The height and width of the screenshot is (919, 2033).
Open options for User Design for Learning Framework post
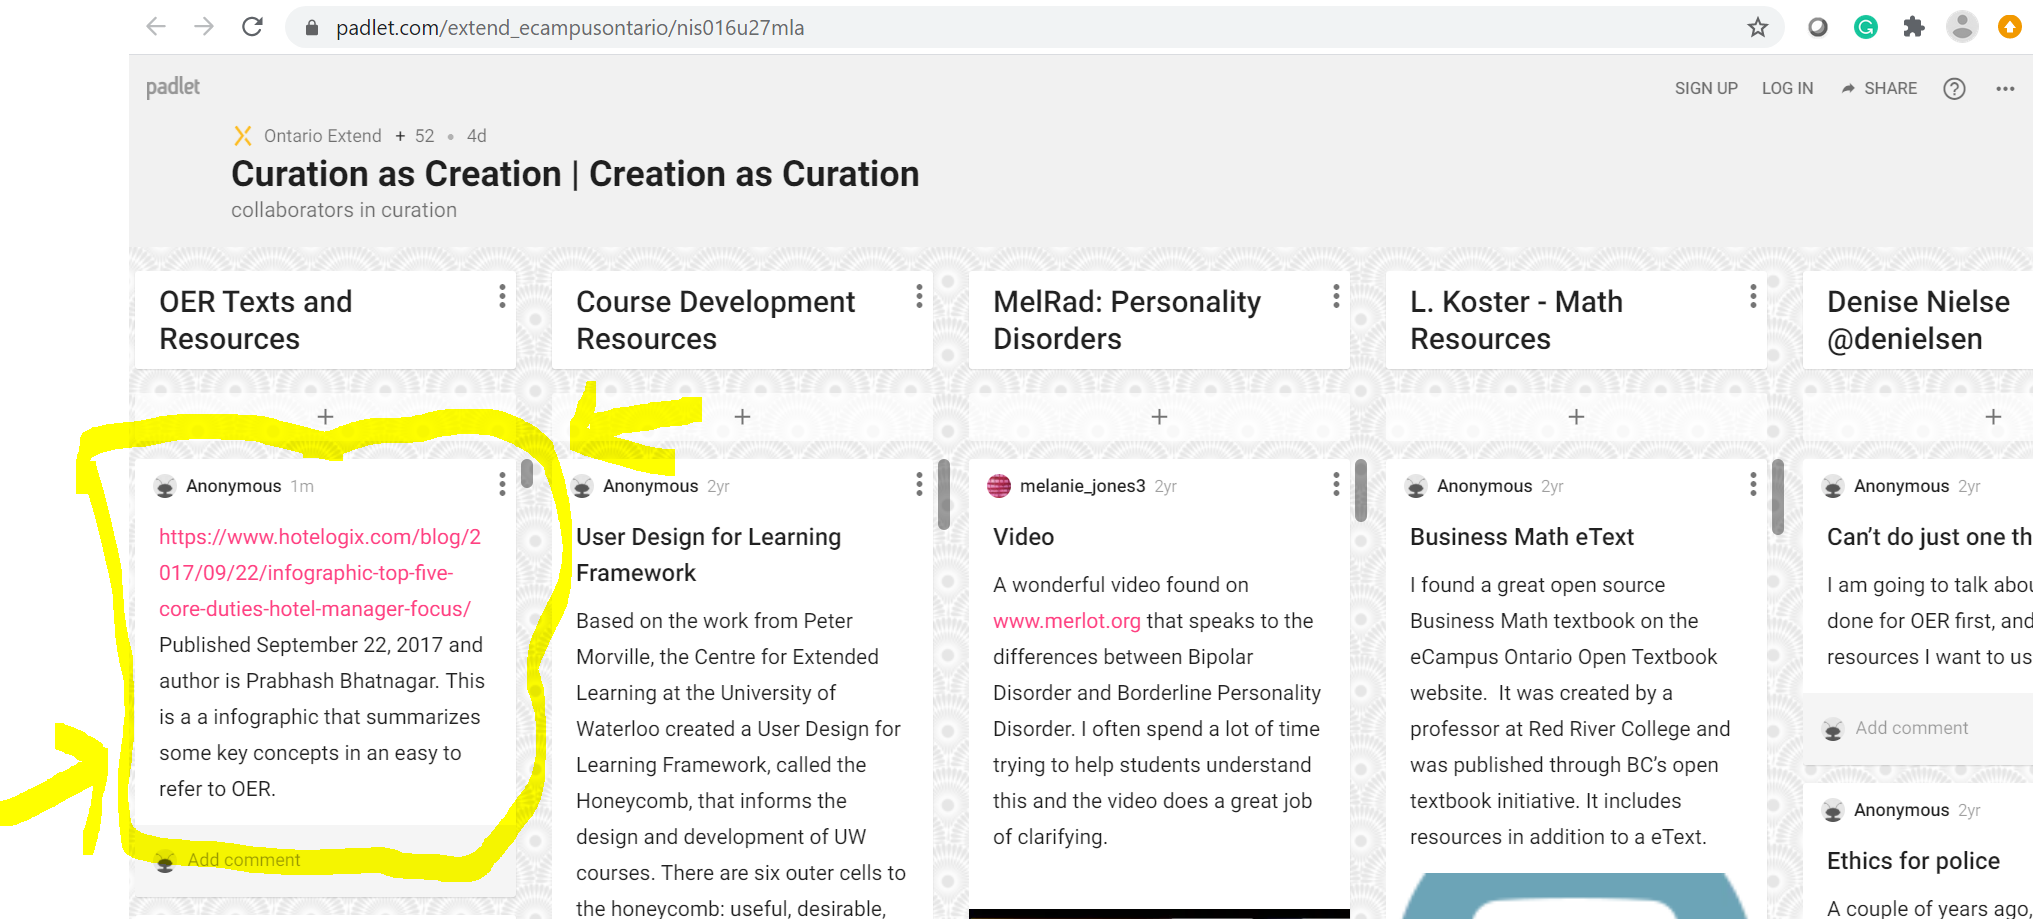pyautogui.click(x=918, y=484)
